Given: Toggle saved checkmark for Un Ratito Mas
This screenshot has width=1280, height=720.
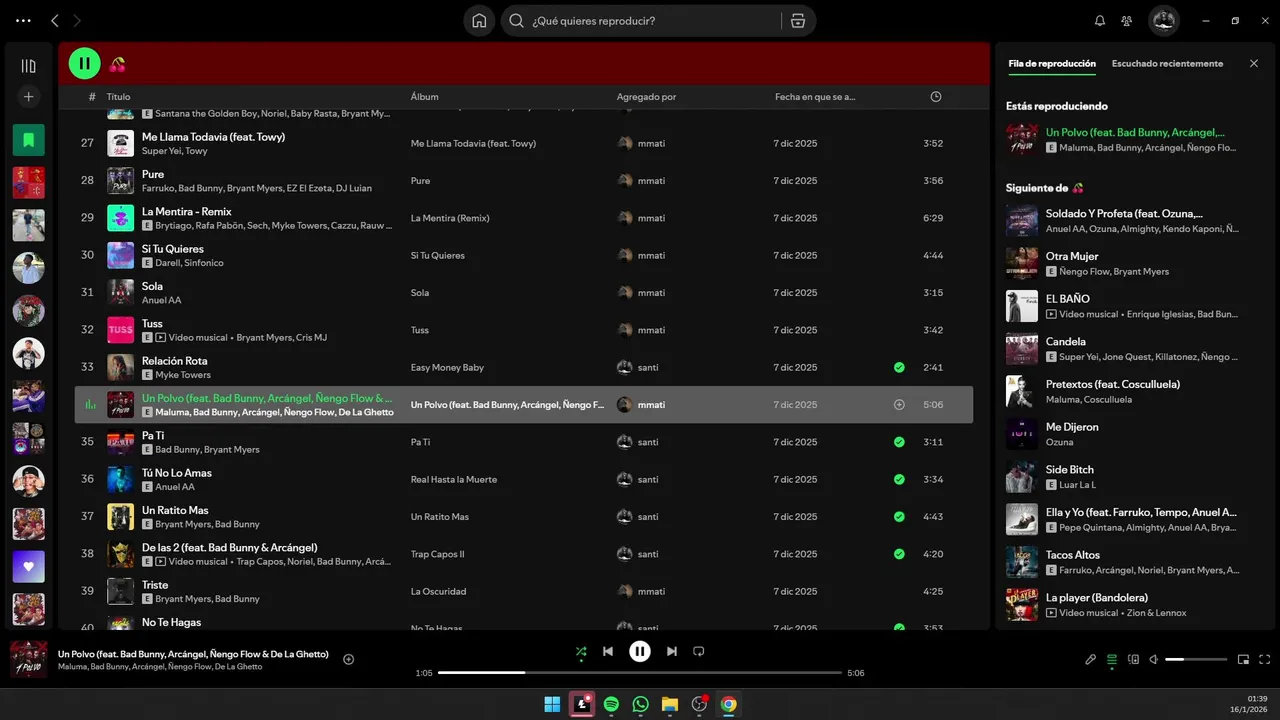Looking at the screenshot, I should tap(899, 517).
